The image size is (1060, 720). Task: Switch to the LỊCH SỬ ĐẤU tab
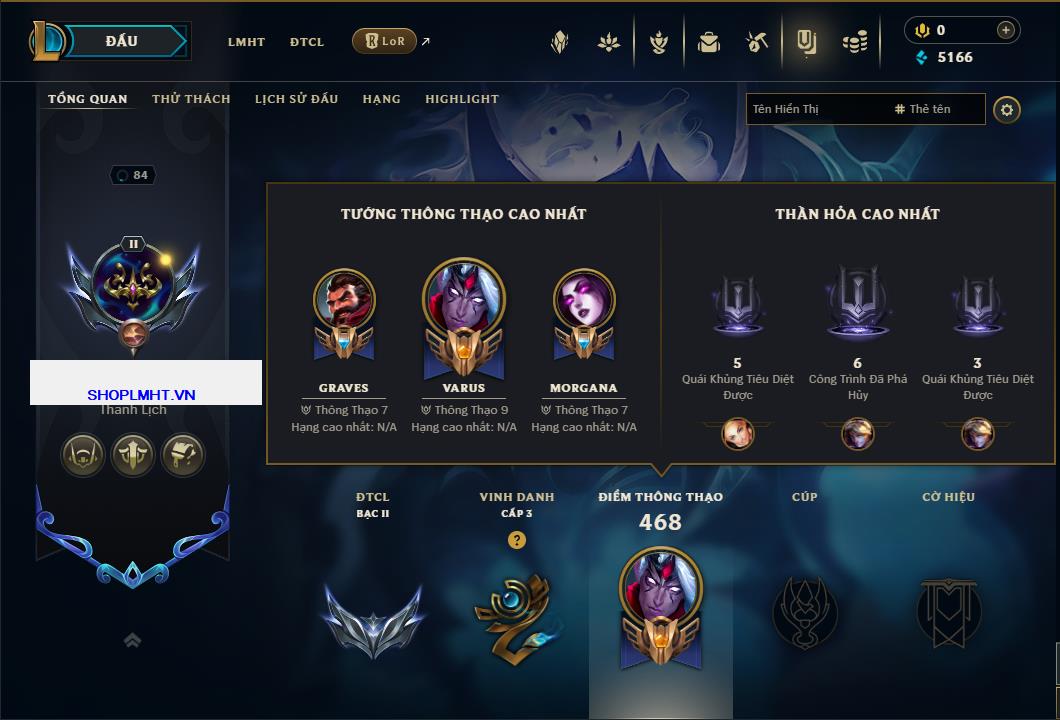click(x=296, y=99)
